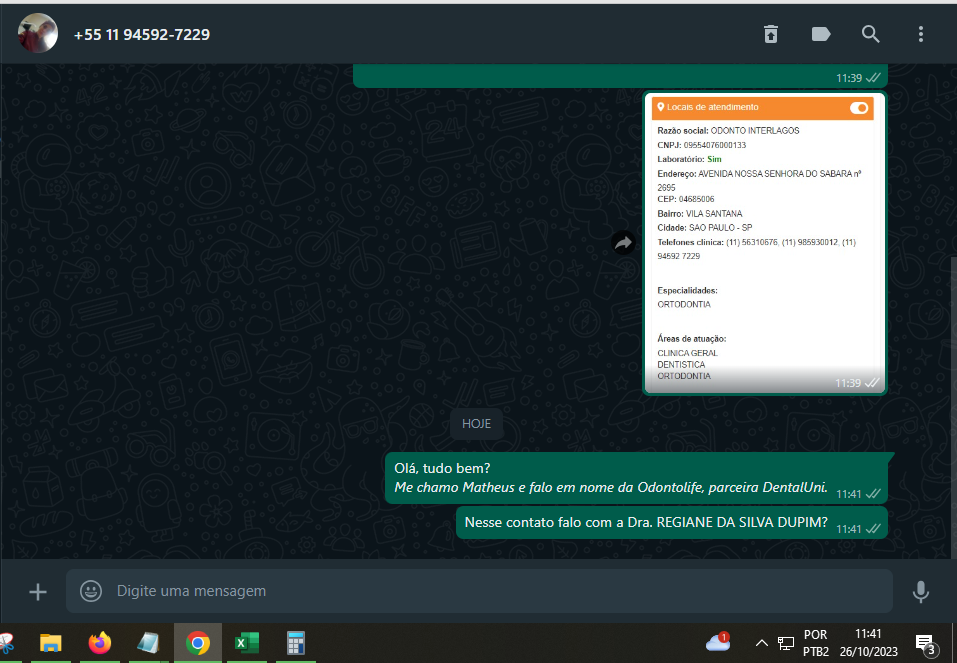Open Excel from the taskbar

(247, 643)
